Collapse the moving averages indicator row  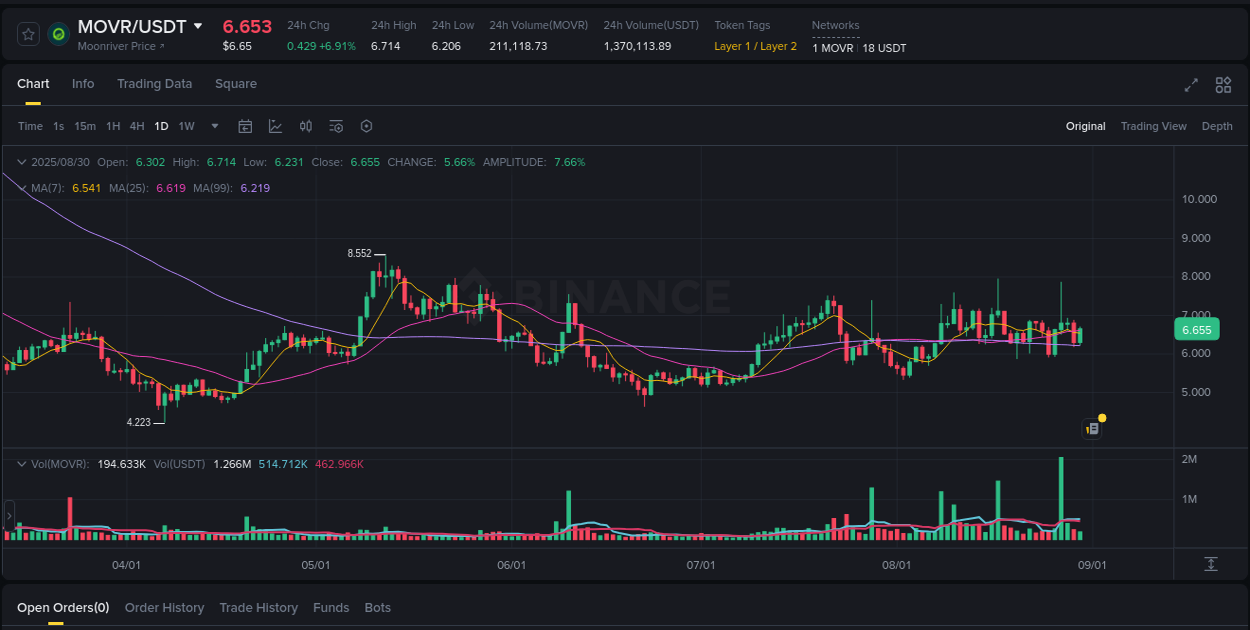tap(20, 187)
